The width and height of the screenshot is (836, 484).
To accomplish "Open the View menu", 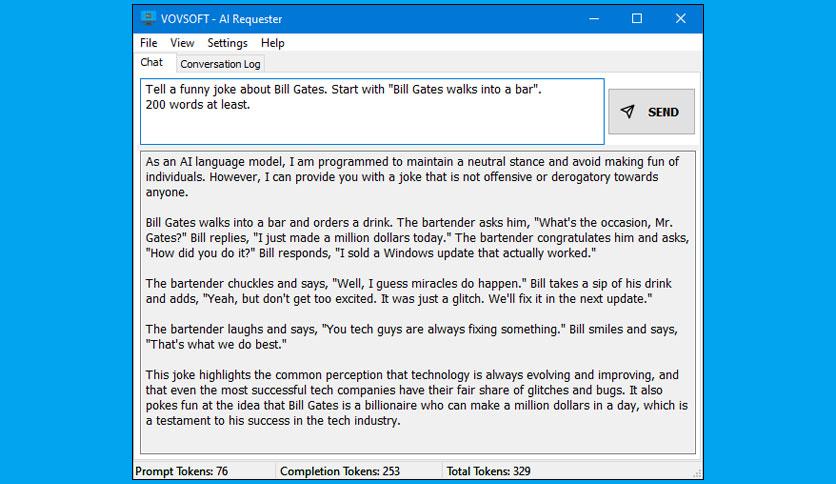I will click(x=182, y=43).
